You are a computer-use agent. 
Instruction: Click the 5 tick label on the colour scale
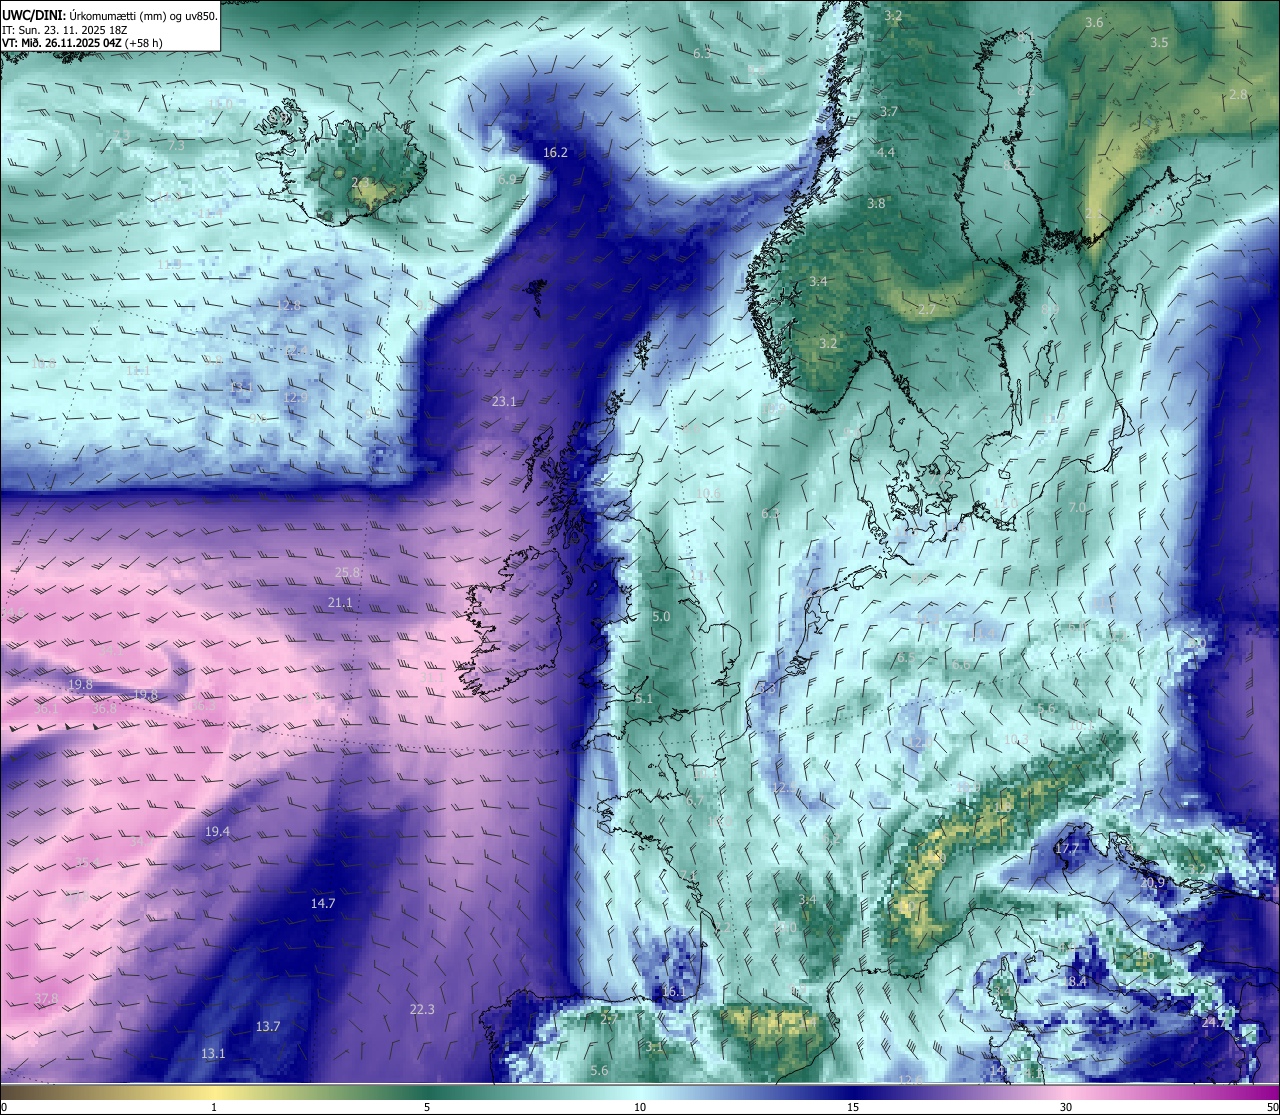427,1108
